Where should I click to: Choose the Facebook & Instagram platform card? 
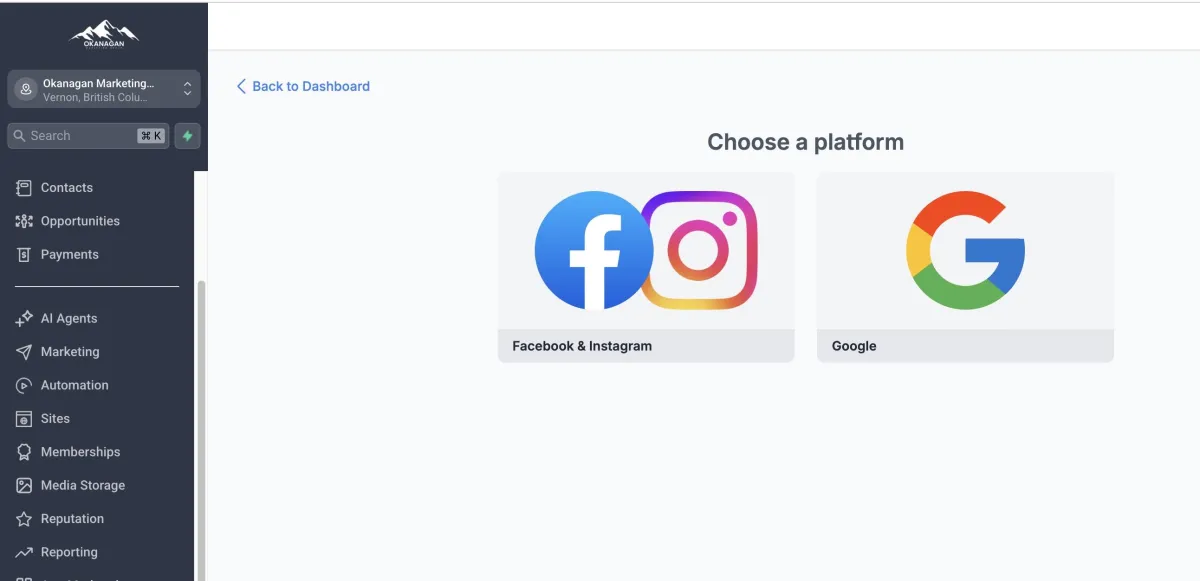pyautogui.click(x=646, y=267)
